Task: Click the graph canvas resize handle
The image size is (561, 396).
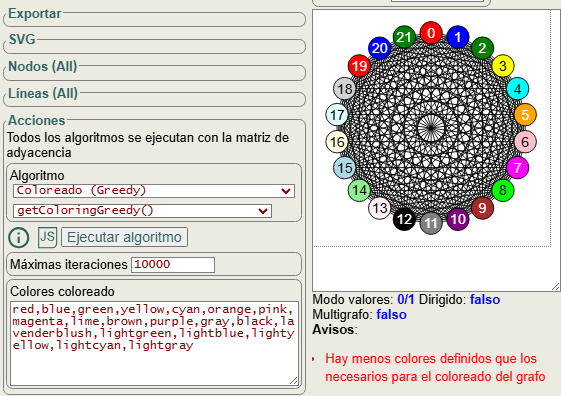Action: tap(556, 286)
